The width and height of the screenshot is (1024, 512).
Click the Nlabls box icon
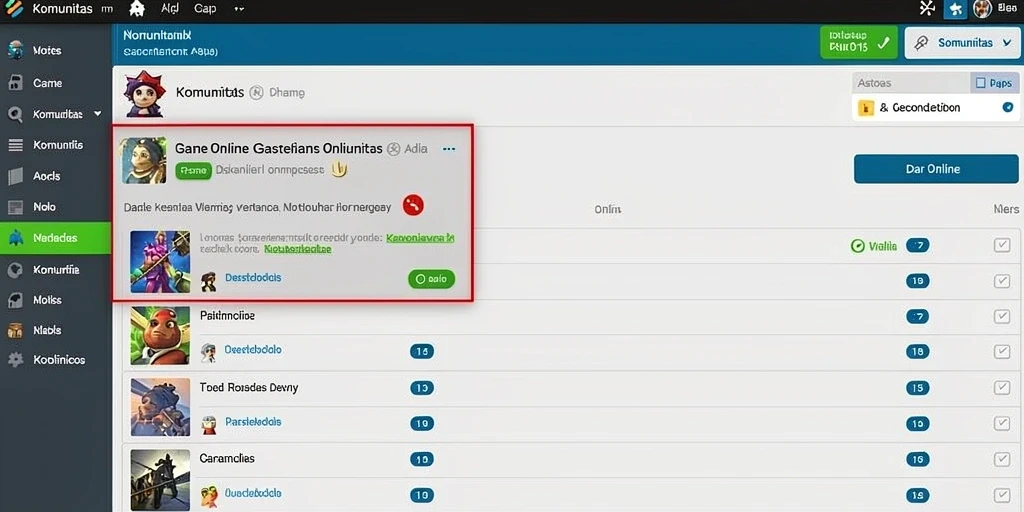[x=15, y=330]
